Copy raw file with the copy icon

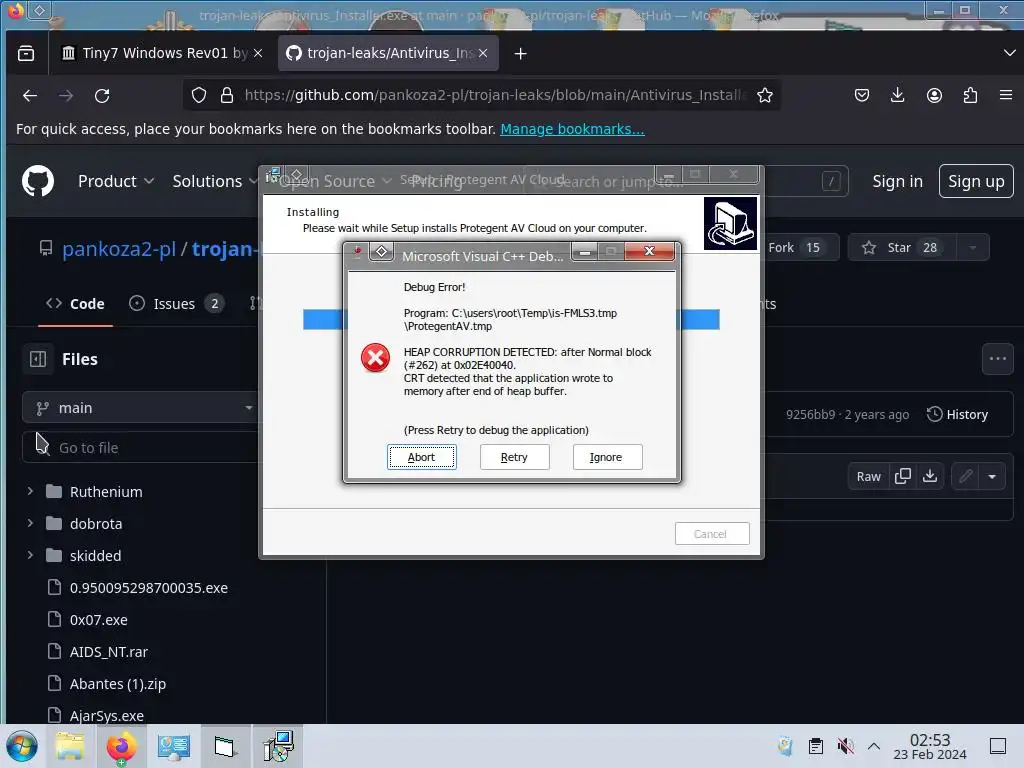pyautogui.click(x=903, y=477)
